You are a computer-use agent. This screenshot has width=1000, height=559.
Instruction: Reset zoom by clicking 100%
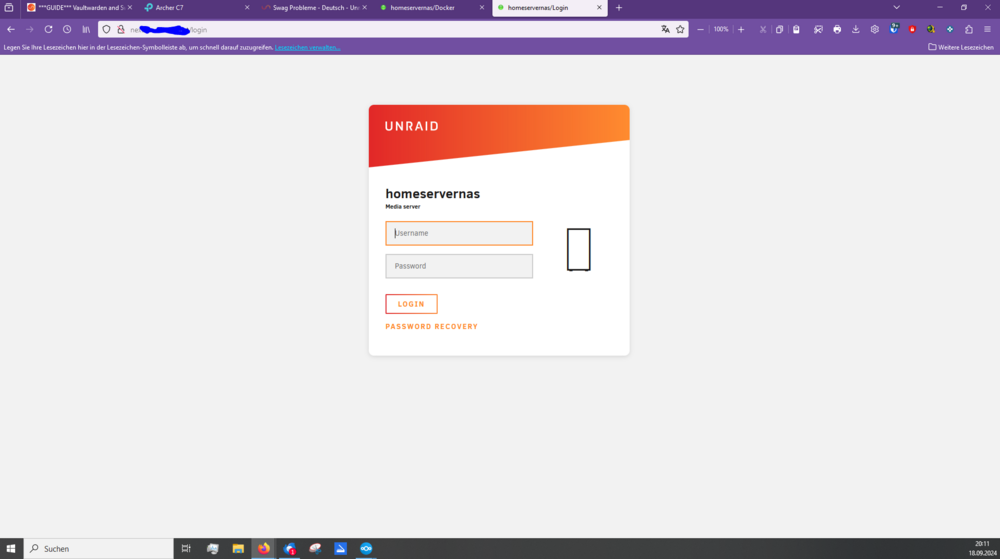[x=721, y=29]
